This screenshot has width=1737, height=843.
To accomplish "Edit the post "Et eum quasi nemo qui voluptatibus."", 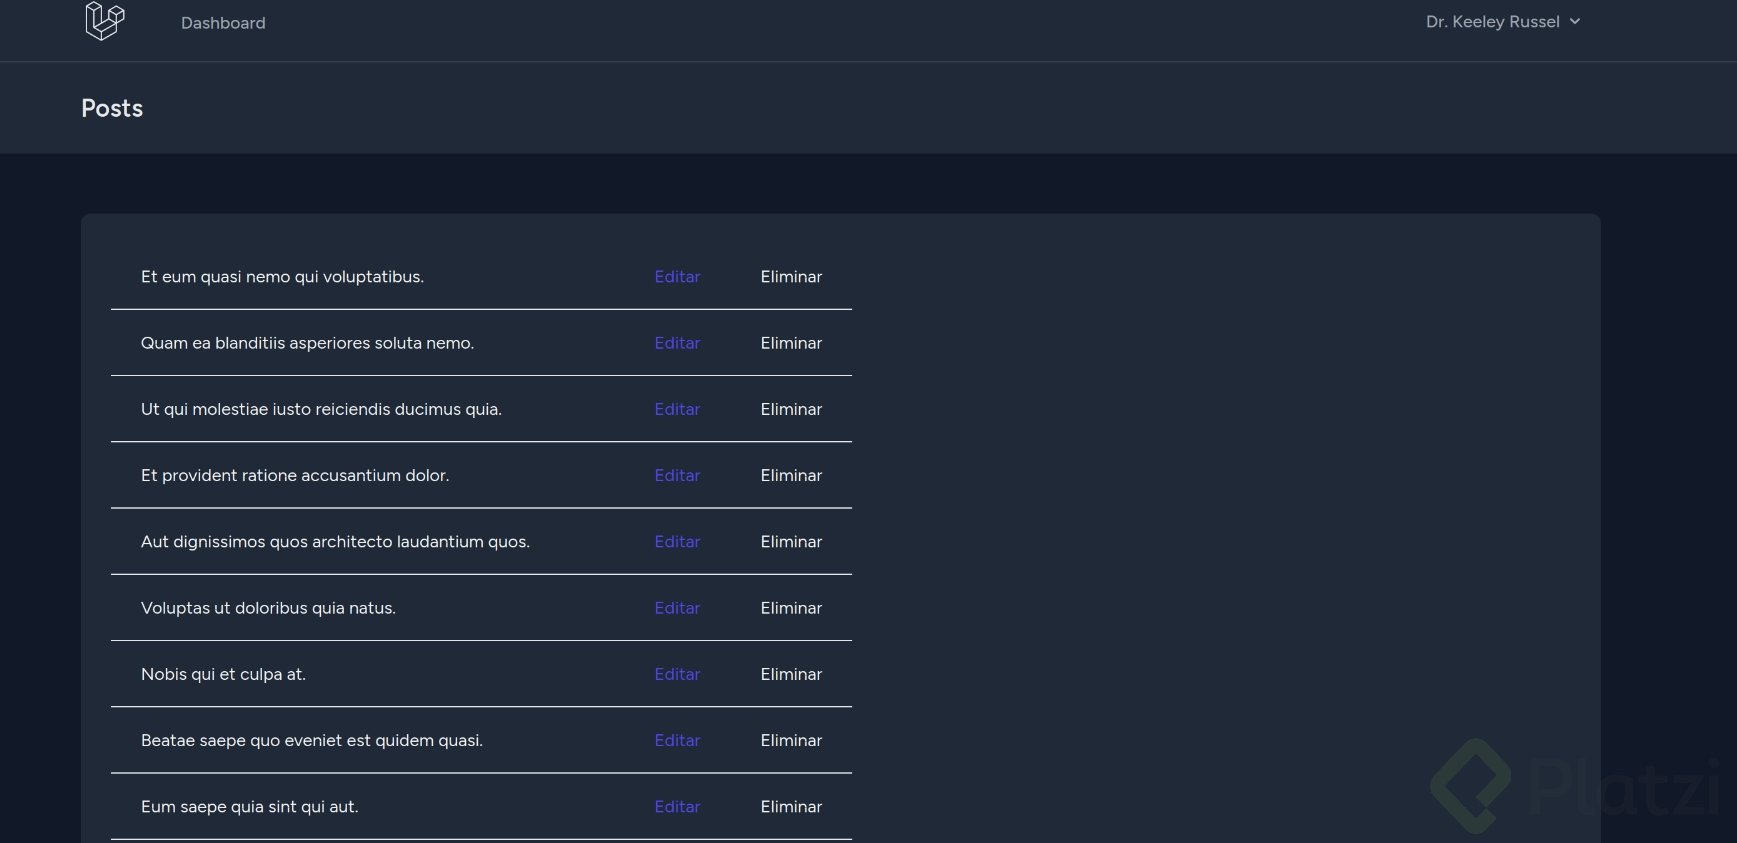I will click(x=677, y=277).
